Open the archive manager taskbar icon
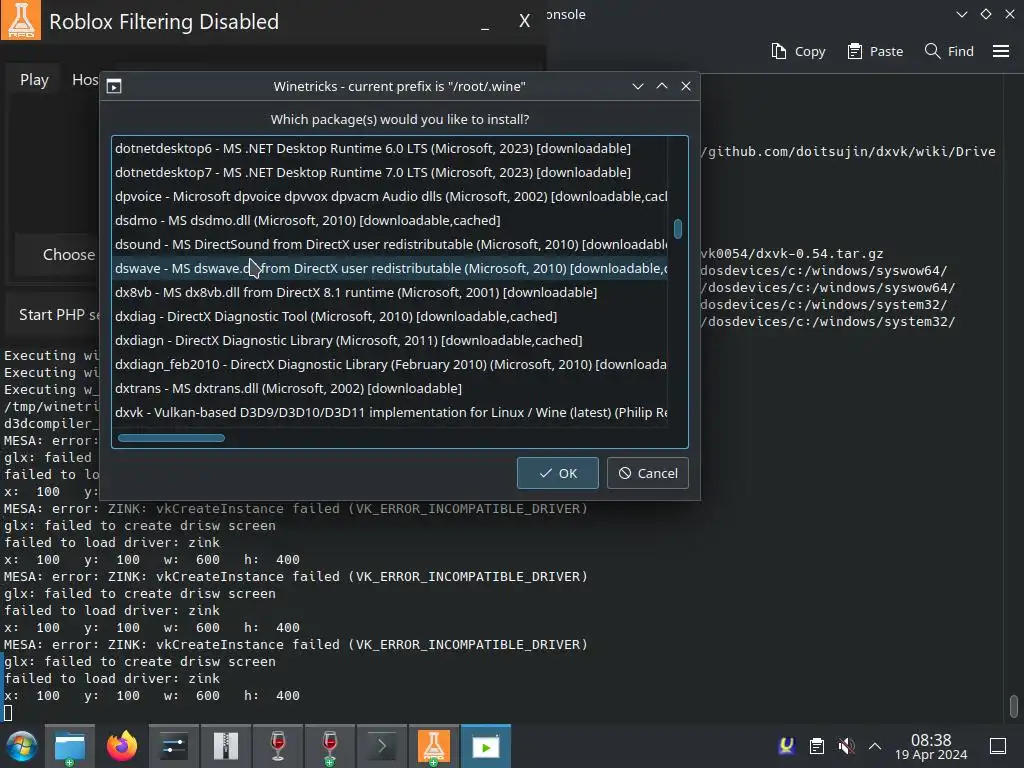Image resolution: width=1024 pixels, height=768 pixels. pyautogui.click(x=225, y=746)
